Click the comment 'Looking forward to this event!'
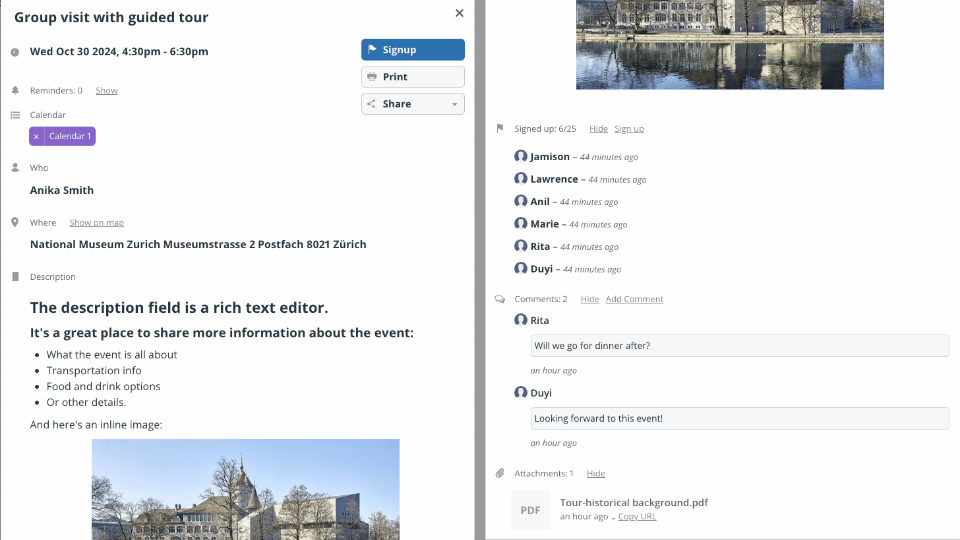Image resolution: width=960 pixels, height=540 pixels. [740, 419]
